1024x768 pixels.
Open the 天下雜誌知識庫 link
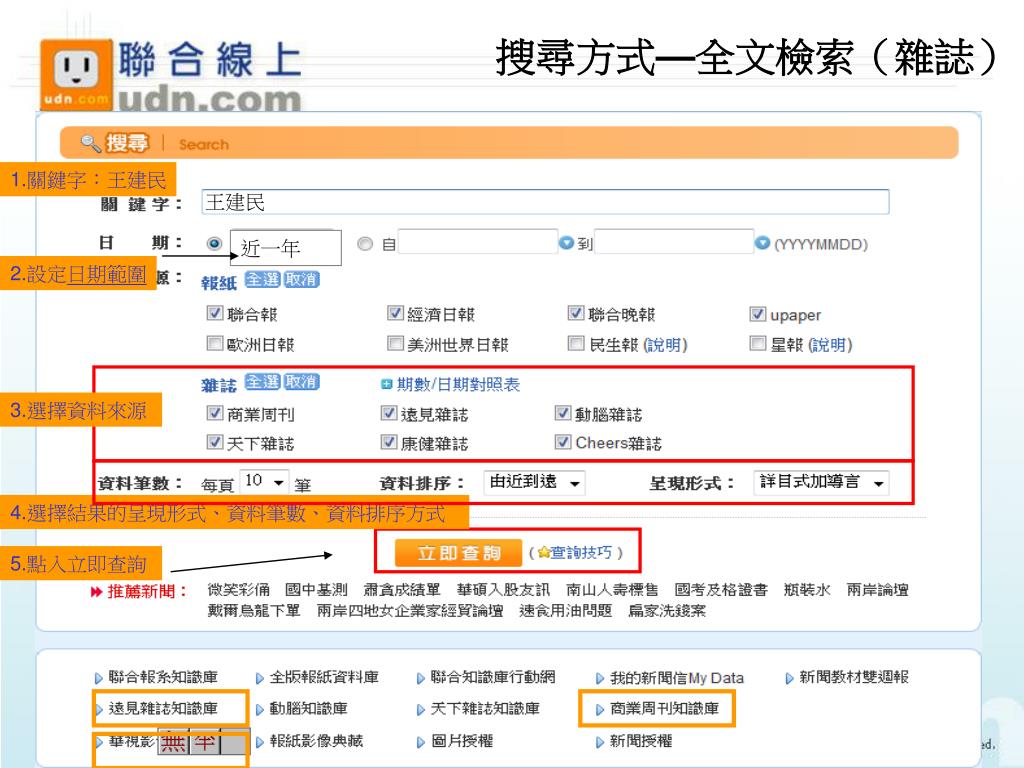point(485,709)
